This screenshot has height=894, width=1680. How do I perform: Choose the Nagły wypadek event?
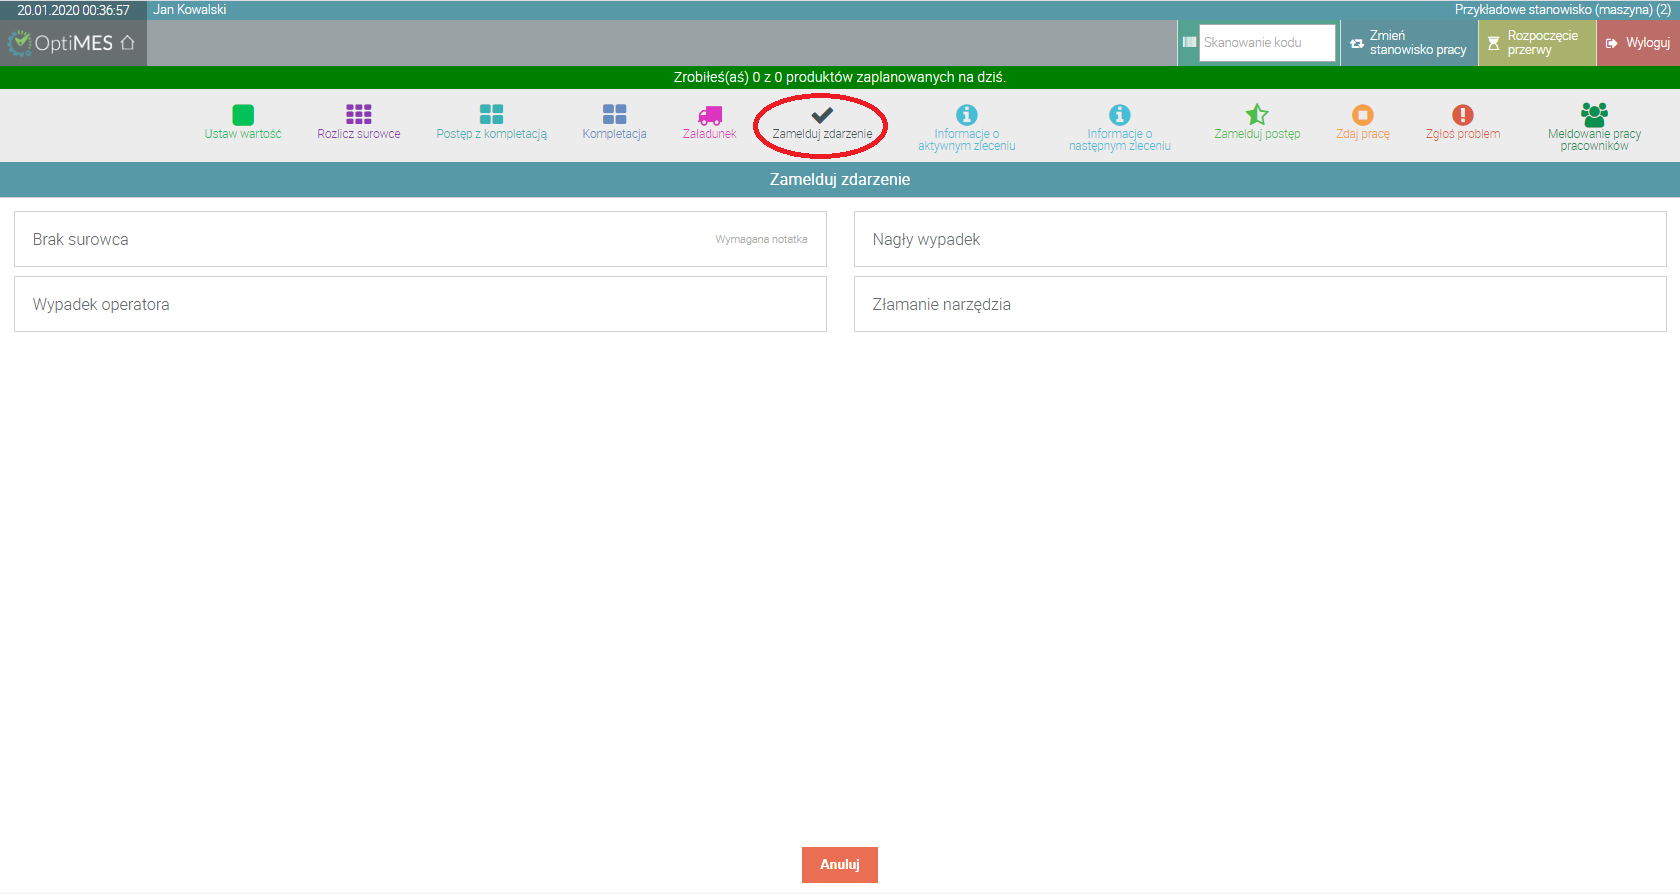(x=1260, y=239)
